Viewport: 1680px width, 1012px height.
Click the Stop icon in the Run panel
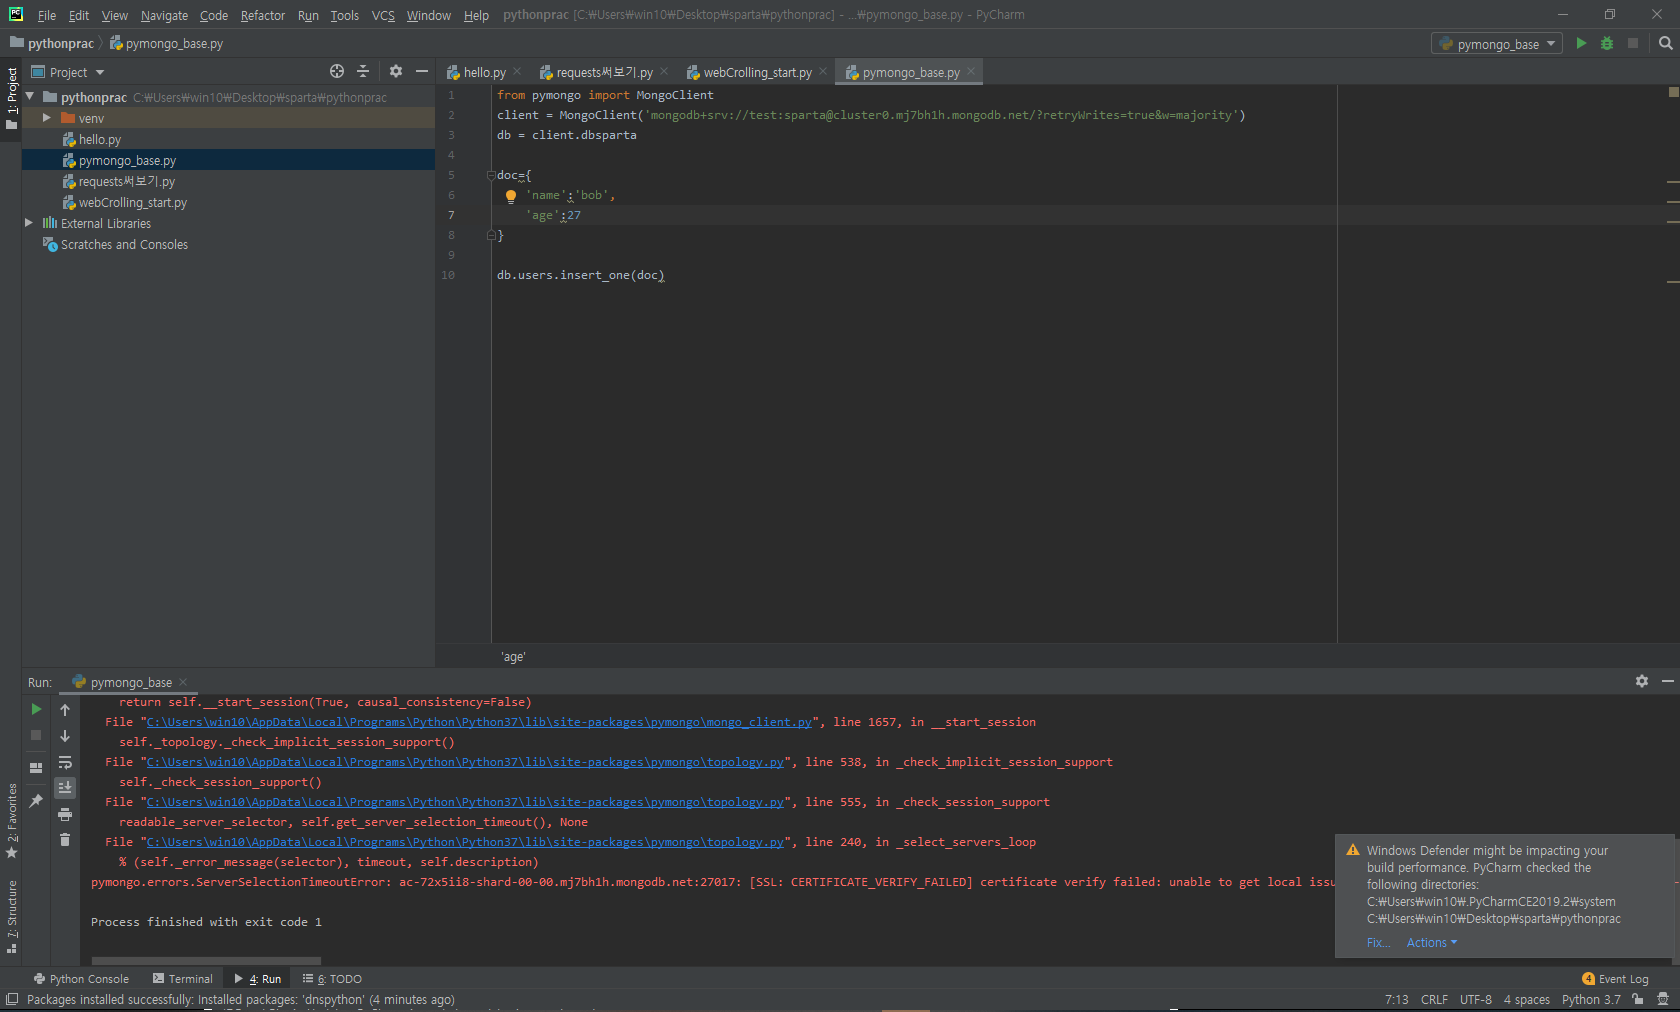(x=36, y=735)
